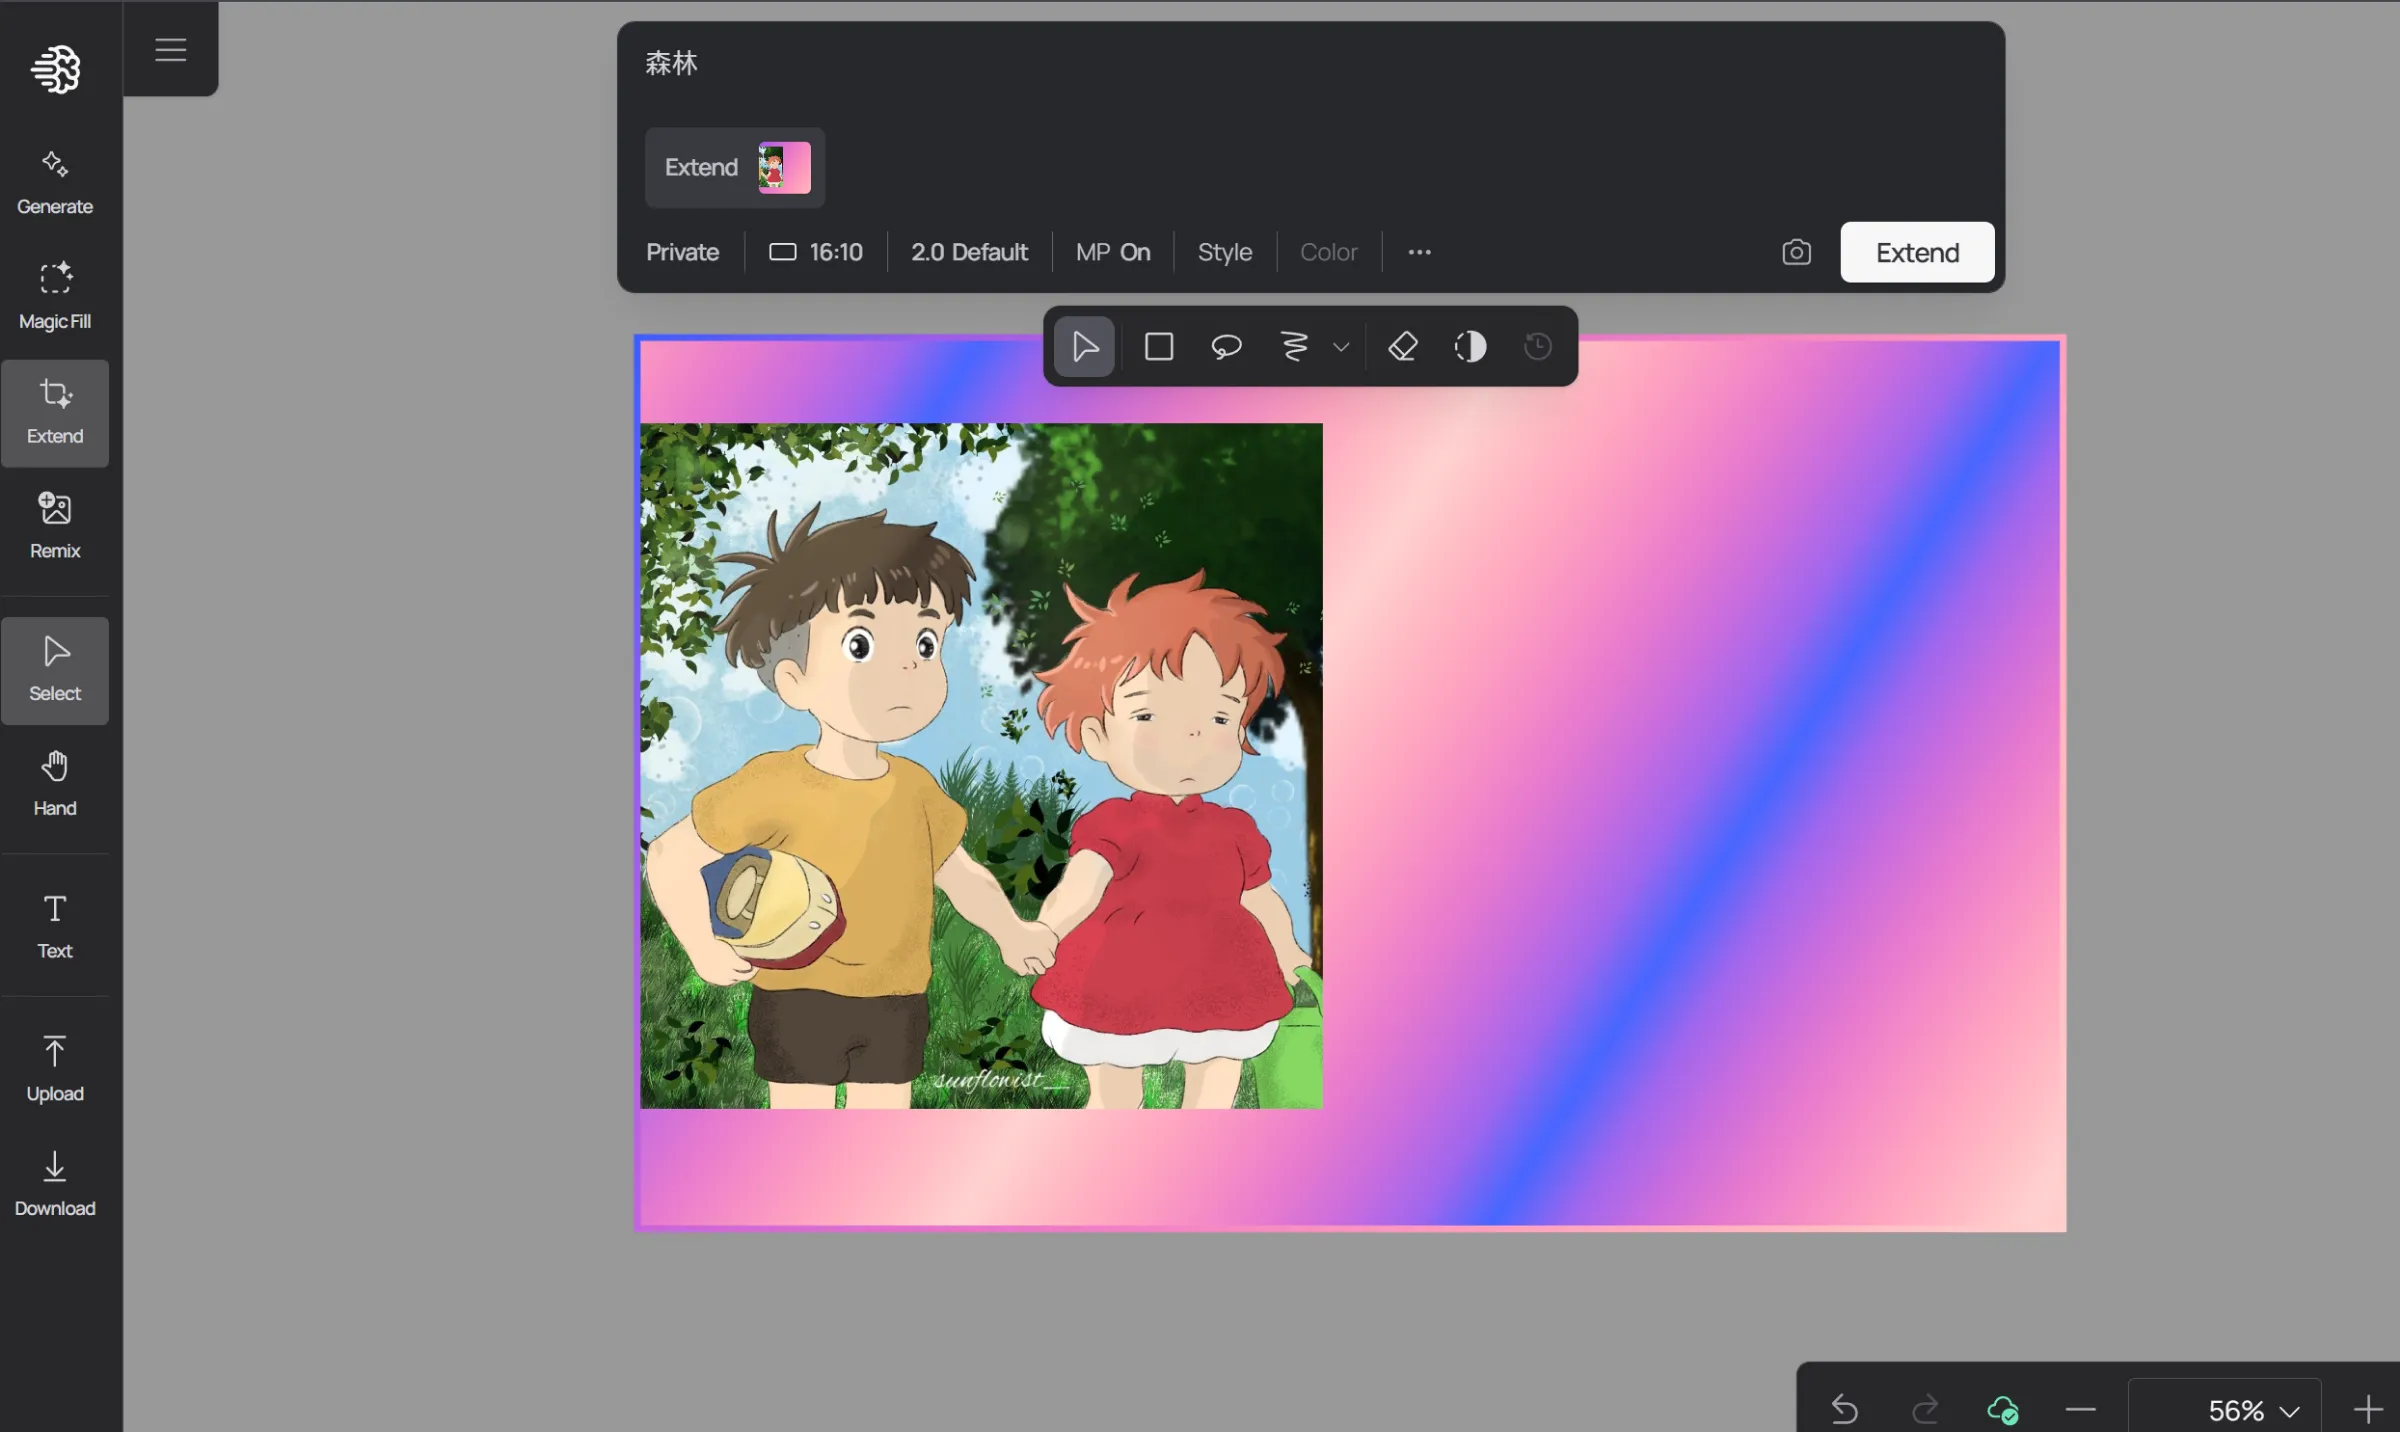Click the app logo icon
The width and height of the screenshot is (2400, 1432).
pyautogui.click(x=55, y=70)
